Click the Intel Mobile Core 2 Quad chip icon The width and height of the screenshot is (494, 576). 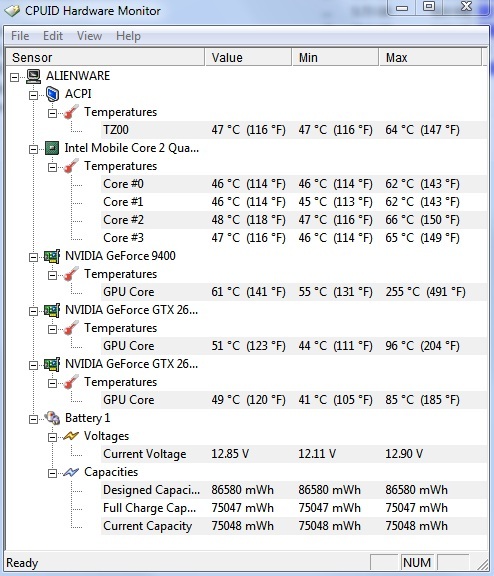52,148
